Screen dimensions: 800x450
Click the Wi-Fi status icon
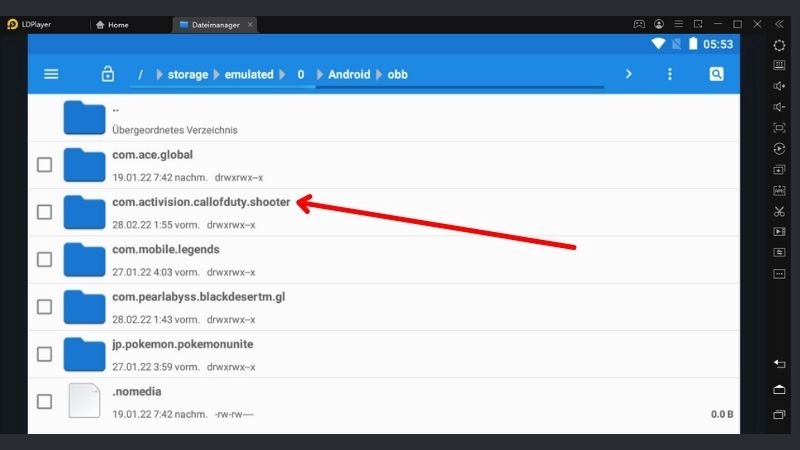658,44
